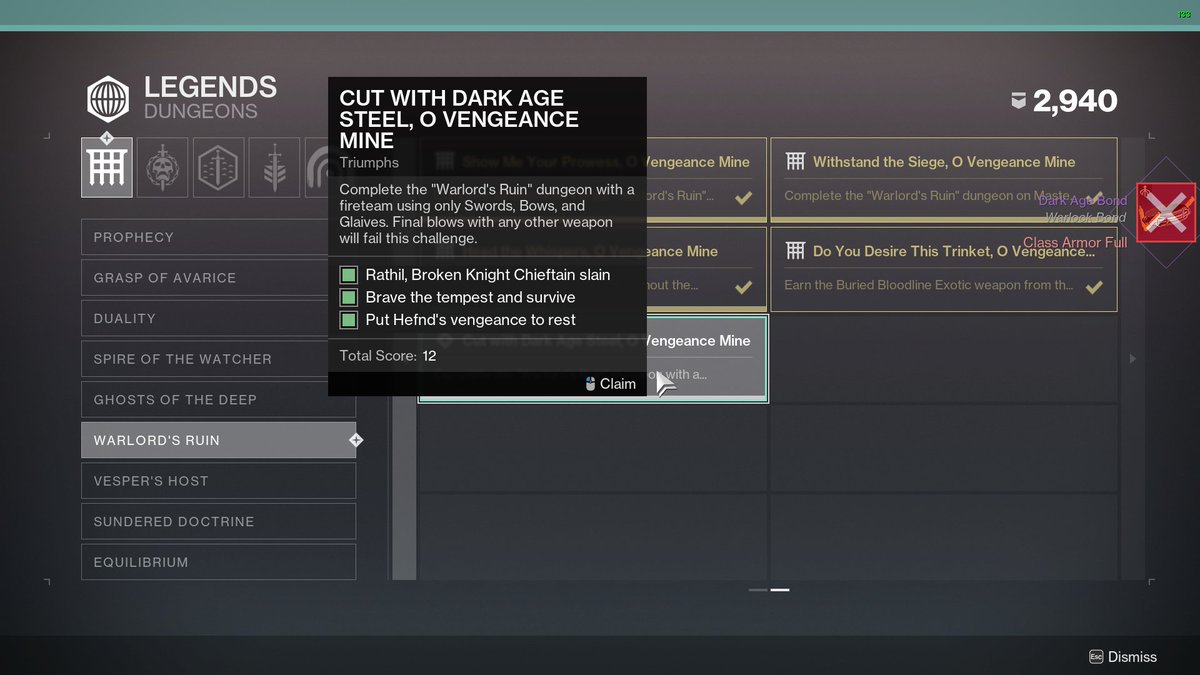Click gate icon on Withstand the Siege card
This screenshot has height=675, width=1200.
[x=795, y=161]
